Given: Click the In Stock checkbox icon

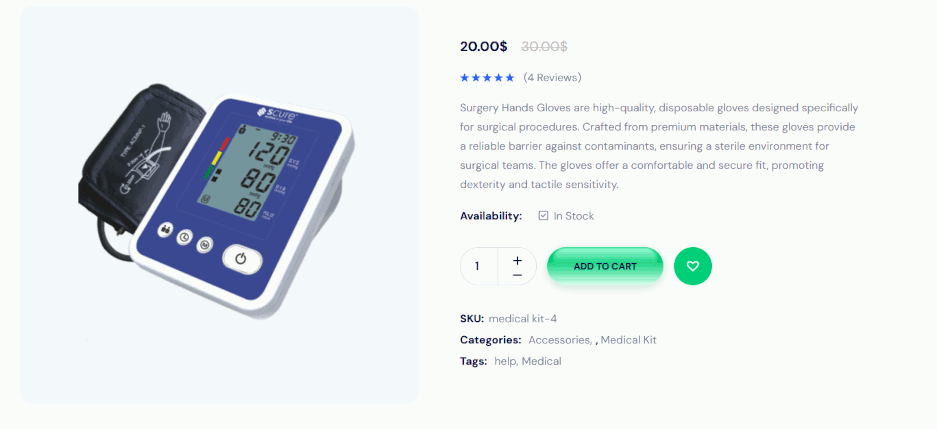Looking at the screenshot, I should coord(543,215).
